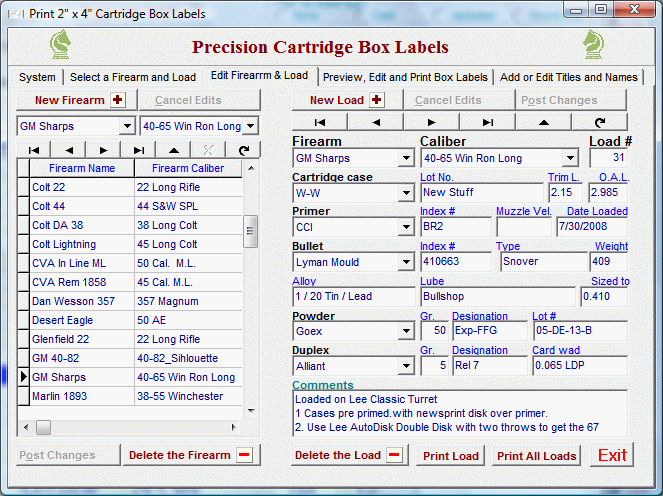
Task: Click Delete the Load button
Action: 350,455
